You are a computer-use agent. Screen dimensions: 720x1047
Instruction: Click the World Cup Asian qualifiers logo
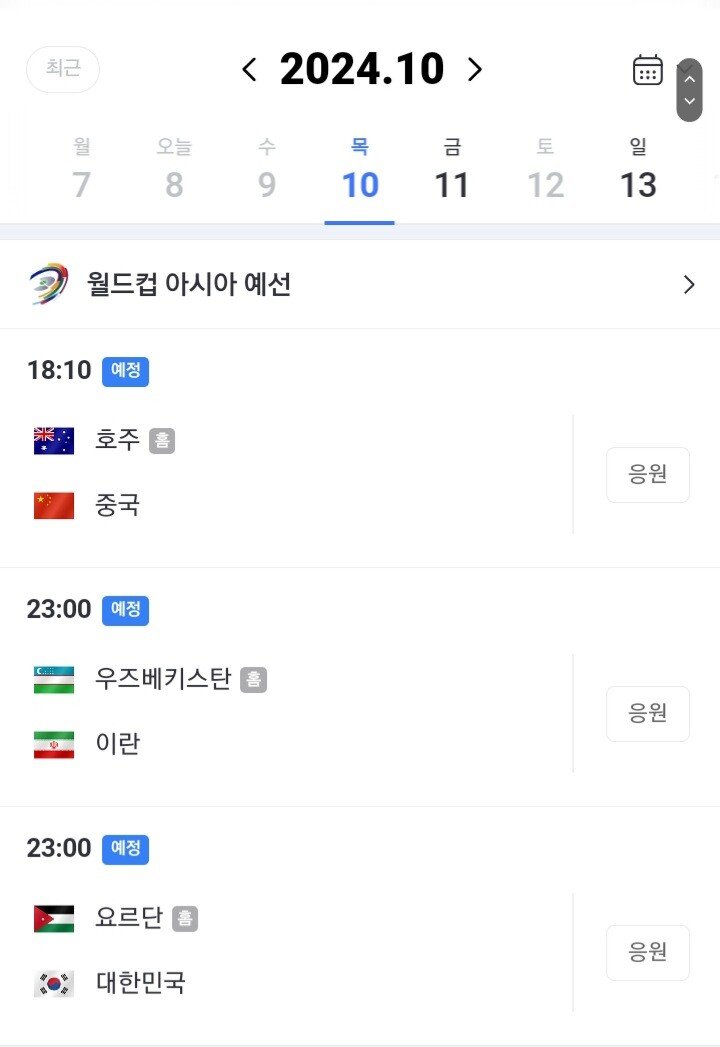(x=49, y=284)
